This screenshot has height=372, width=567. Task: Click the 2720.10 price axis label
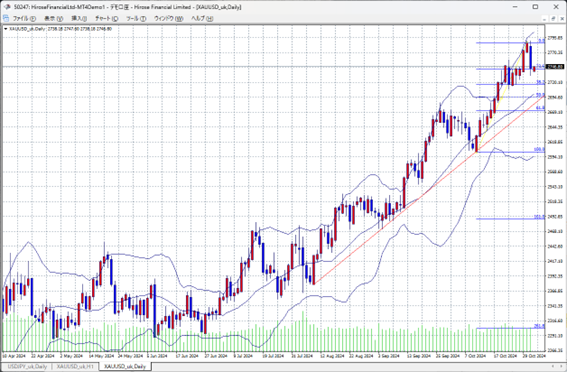pos(555,82)
